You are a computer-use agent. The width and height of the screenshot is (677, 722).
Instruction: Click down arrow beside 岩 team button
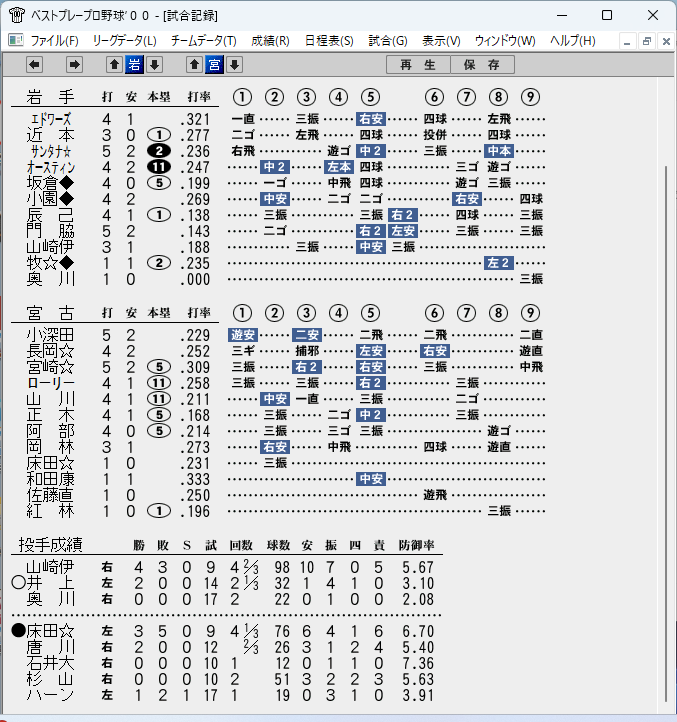coord(154,65)
